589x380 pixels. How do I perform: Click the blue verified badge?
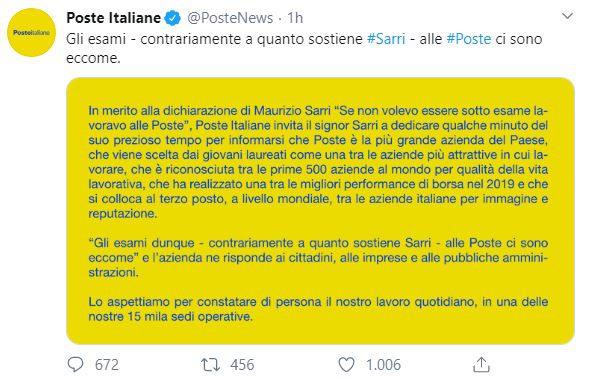173,18
